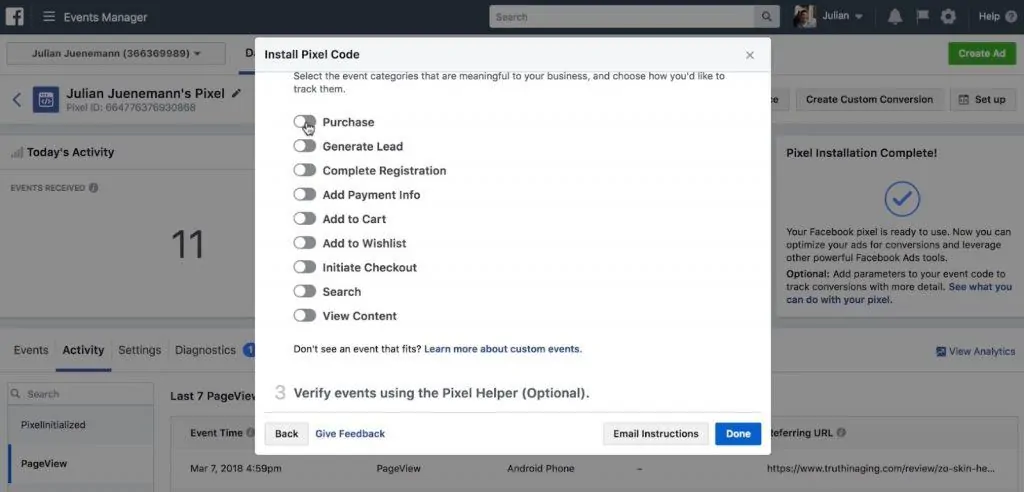Toggle the Add to Cart event
This screenshot has height=492, width=1024.
point(304,219)
